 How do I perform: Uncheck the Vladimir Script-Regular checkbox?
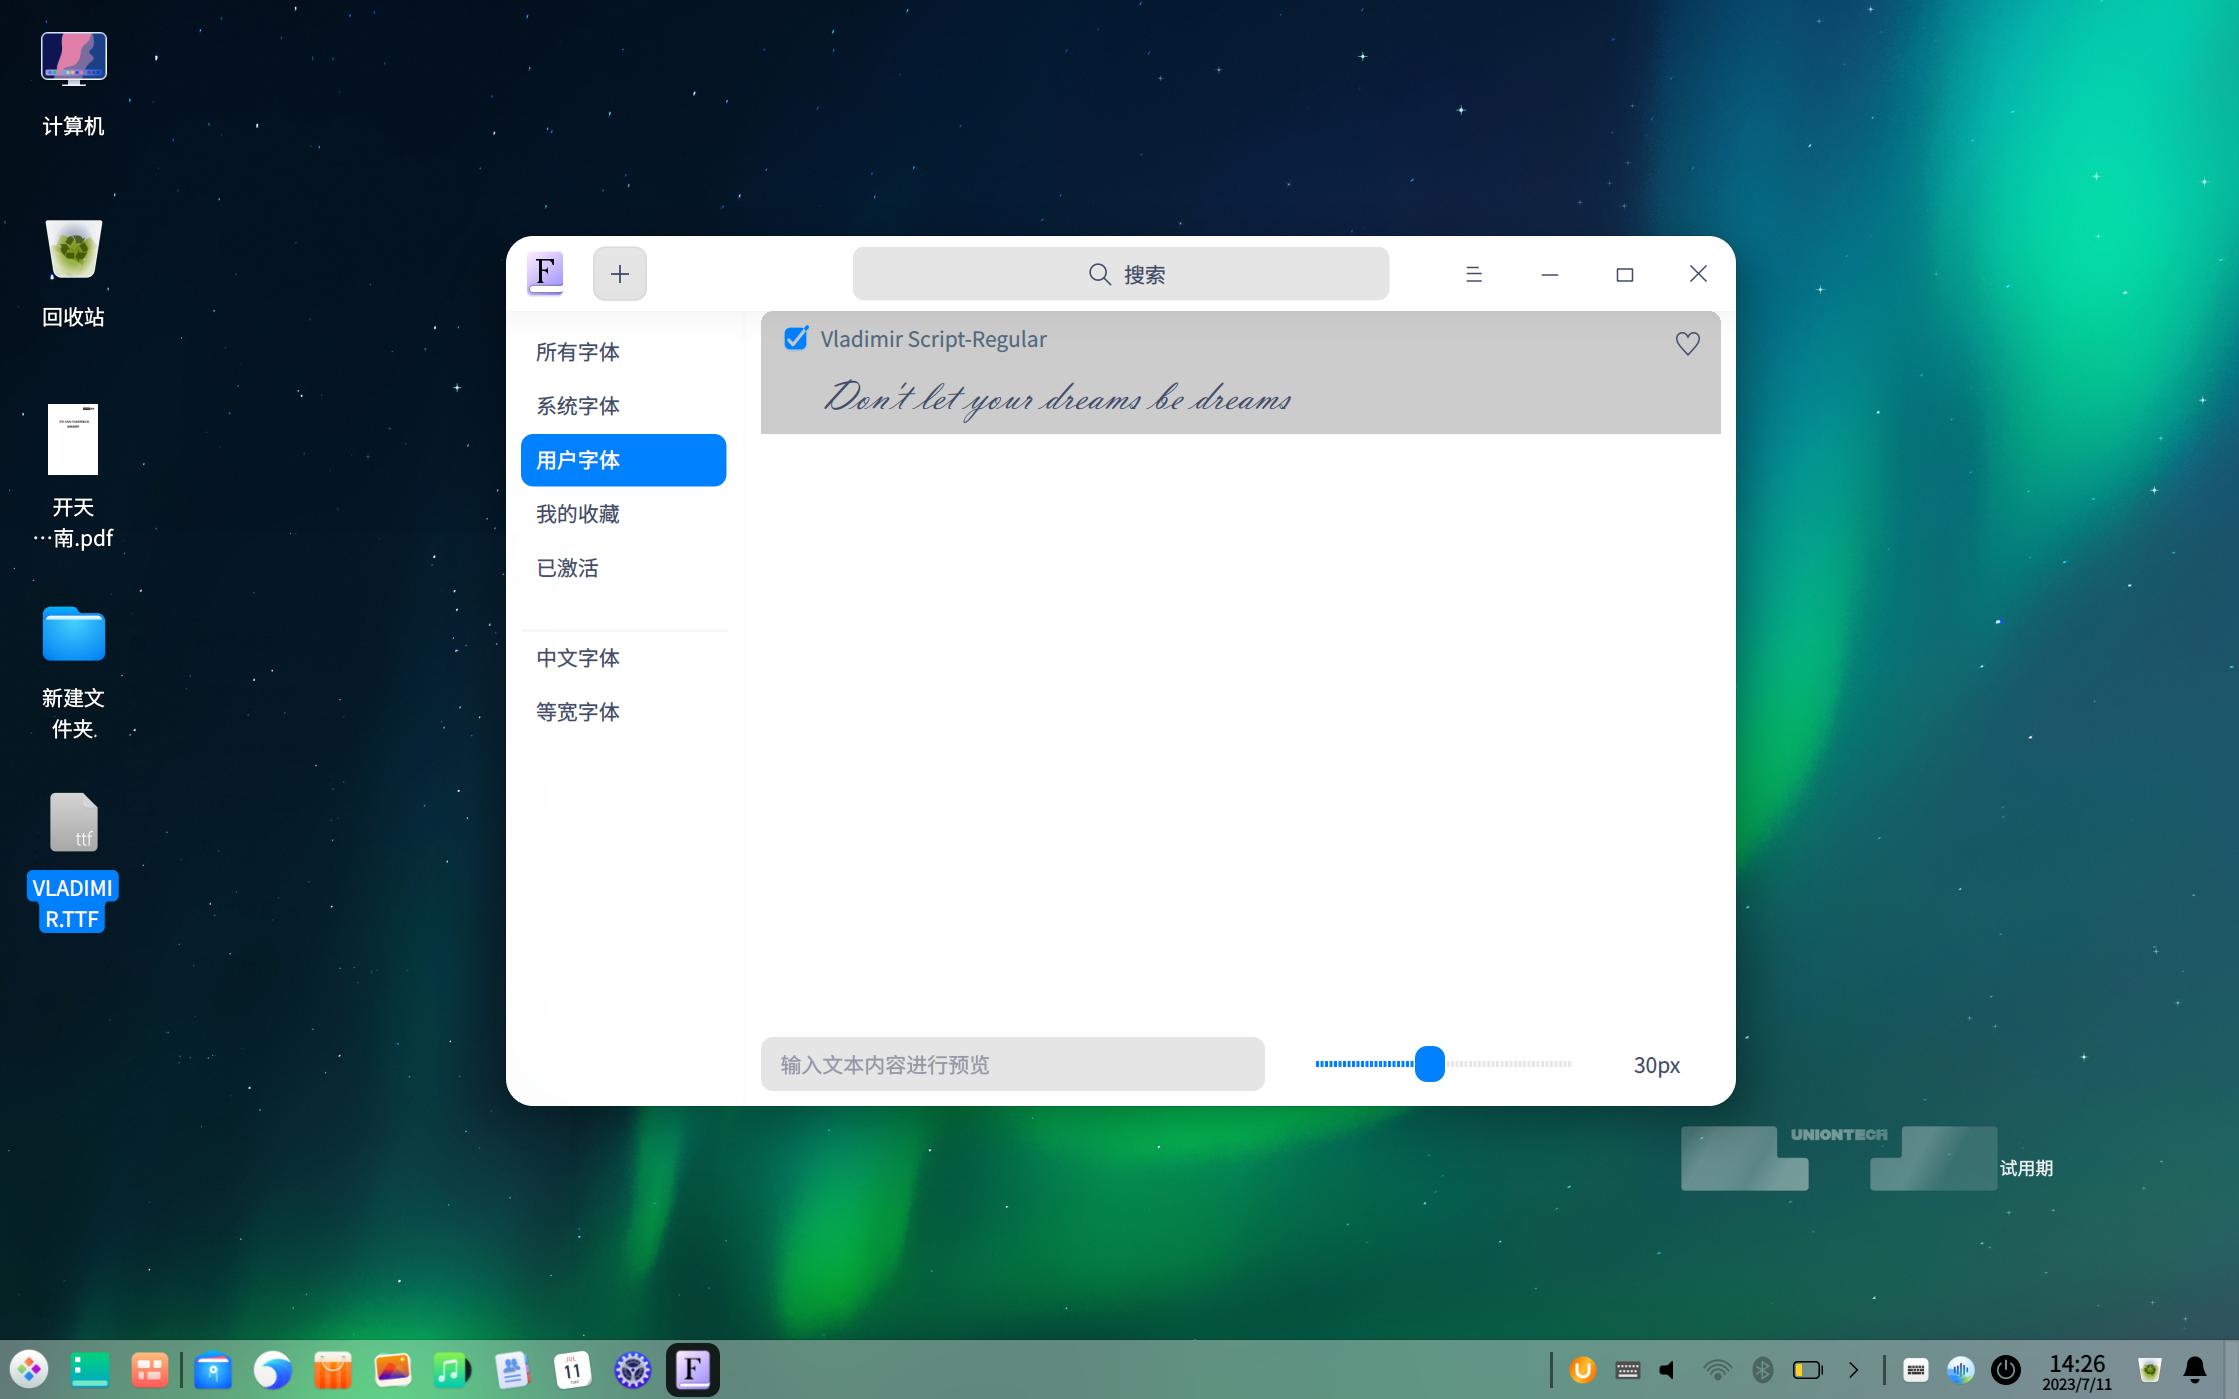coord(796,339)
